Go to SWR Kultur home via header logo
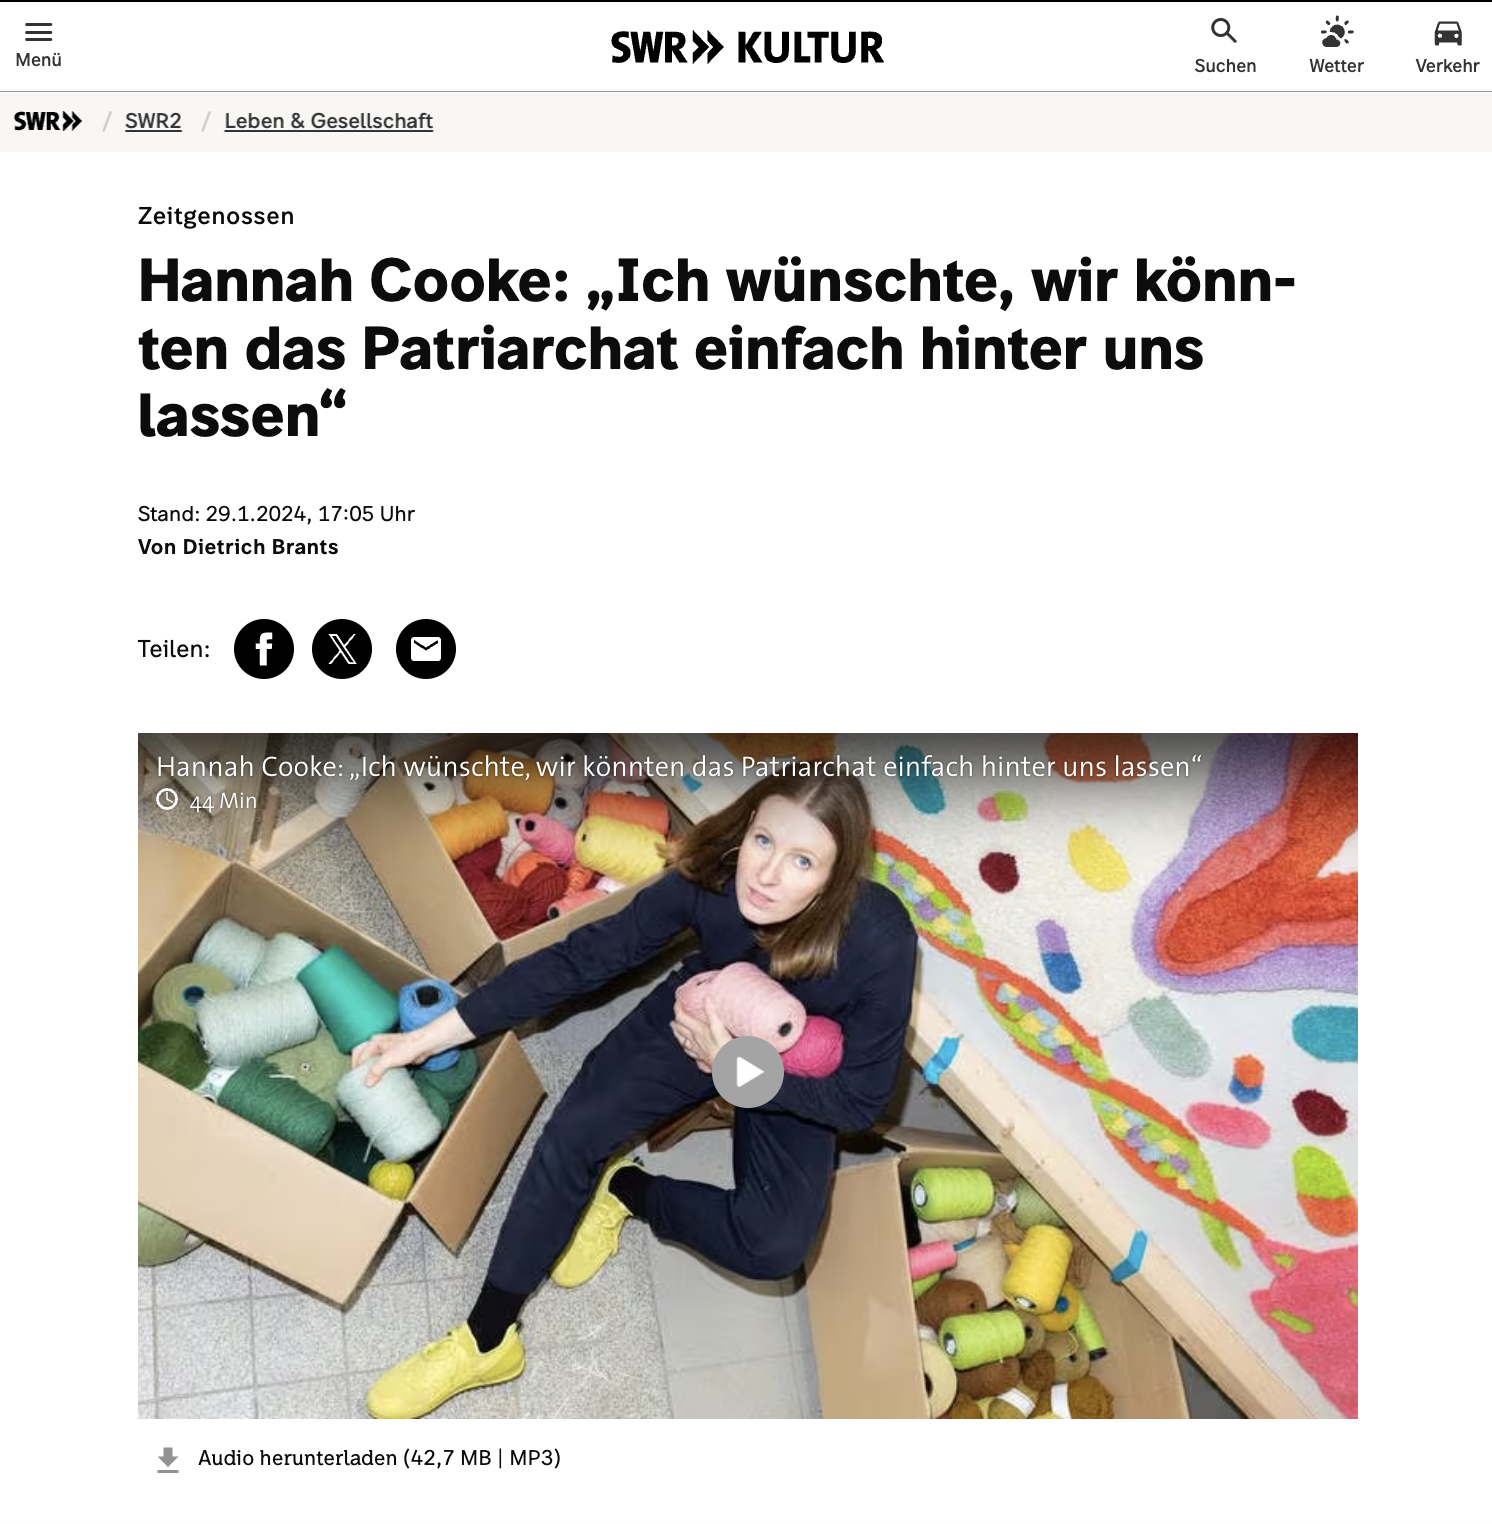 pyautogui.click(x=747, y=47)
